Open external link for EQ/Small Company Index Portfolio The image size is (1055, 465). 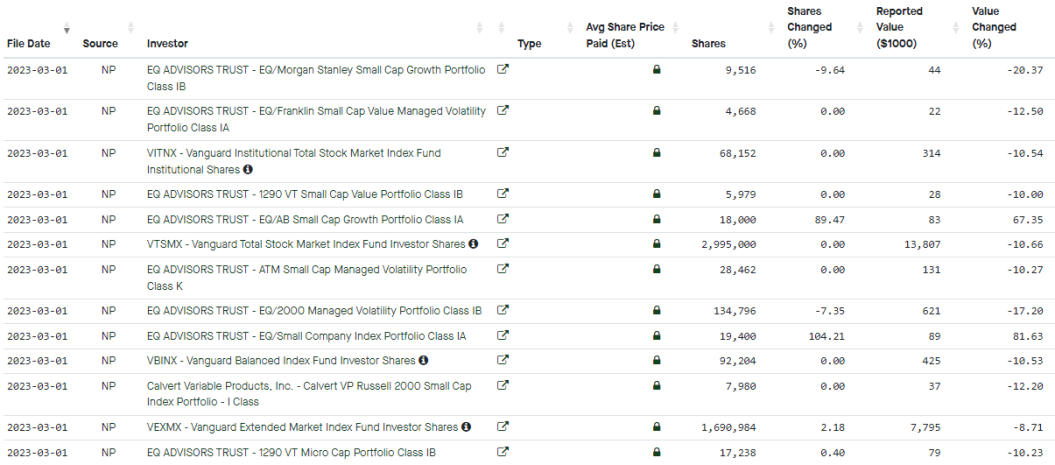tap(502, 335)
